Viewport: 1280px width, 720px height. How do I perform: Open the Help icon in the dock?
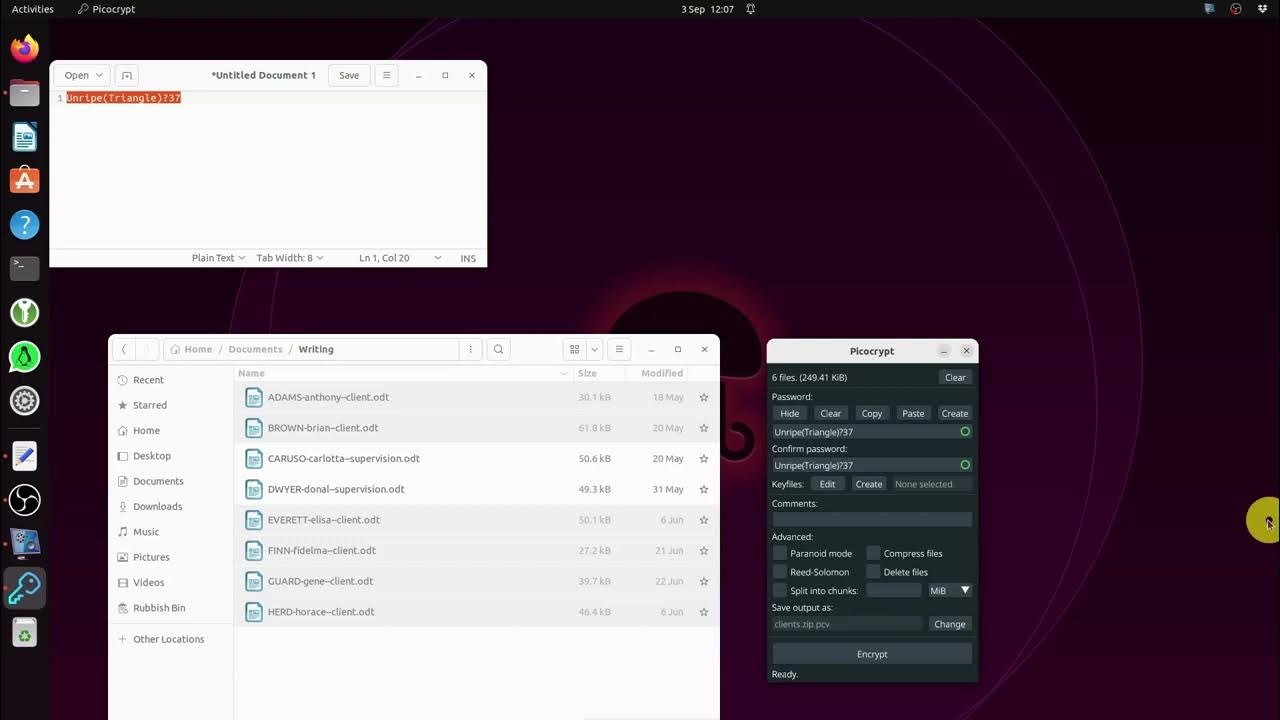(25, 224)
